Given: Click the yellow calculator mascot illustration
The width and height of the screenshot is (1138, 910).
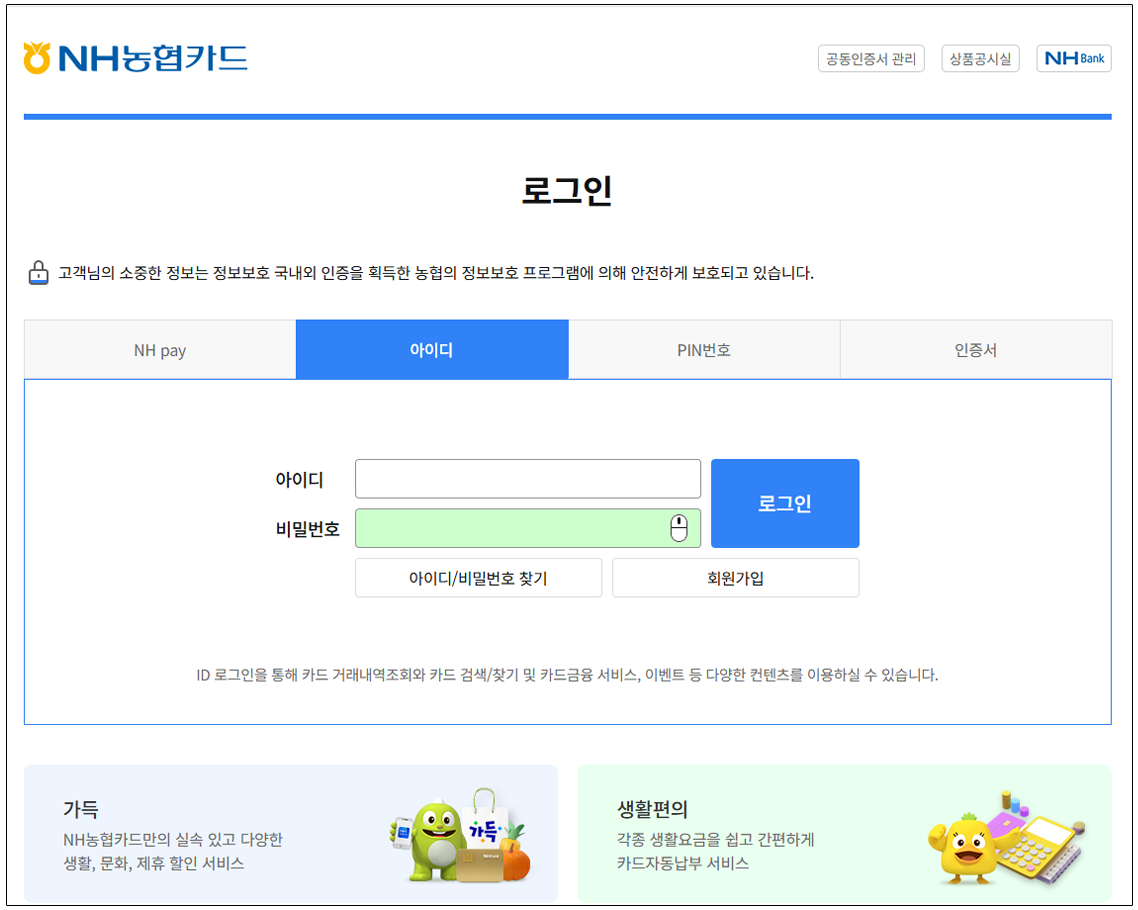Looking at the screenshot, I should 1007,837.
